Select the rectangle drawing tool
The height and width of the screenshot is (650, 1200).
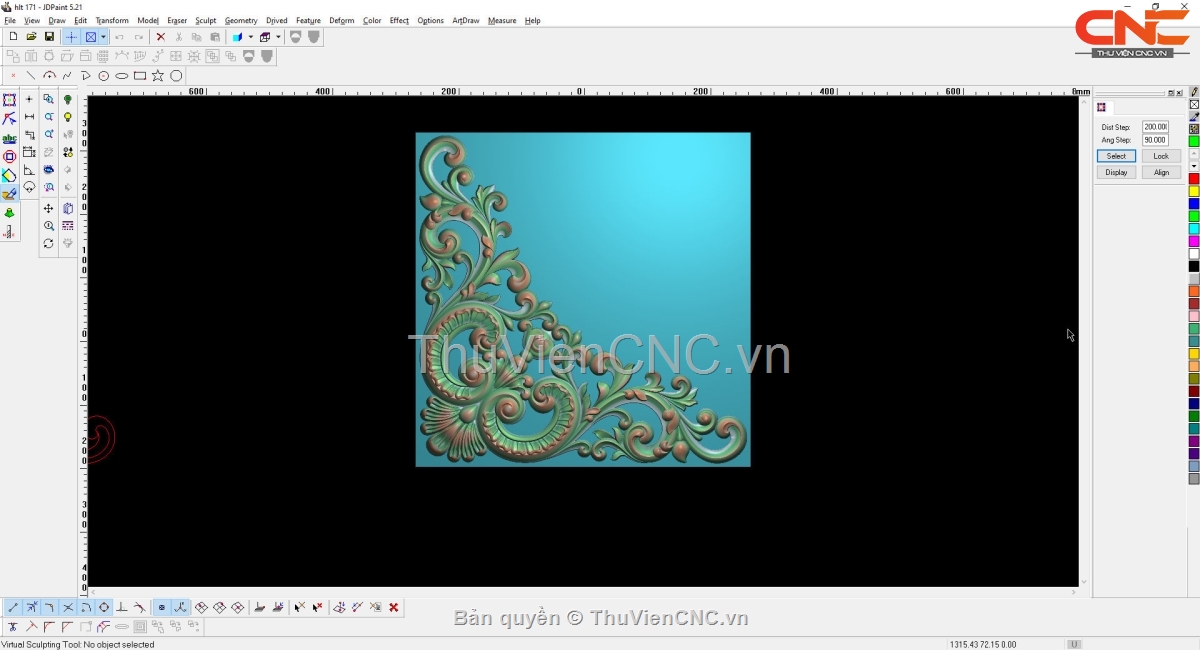tap(140, 76)
